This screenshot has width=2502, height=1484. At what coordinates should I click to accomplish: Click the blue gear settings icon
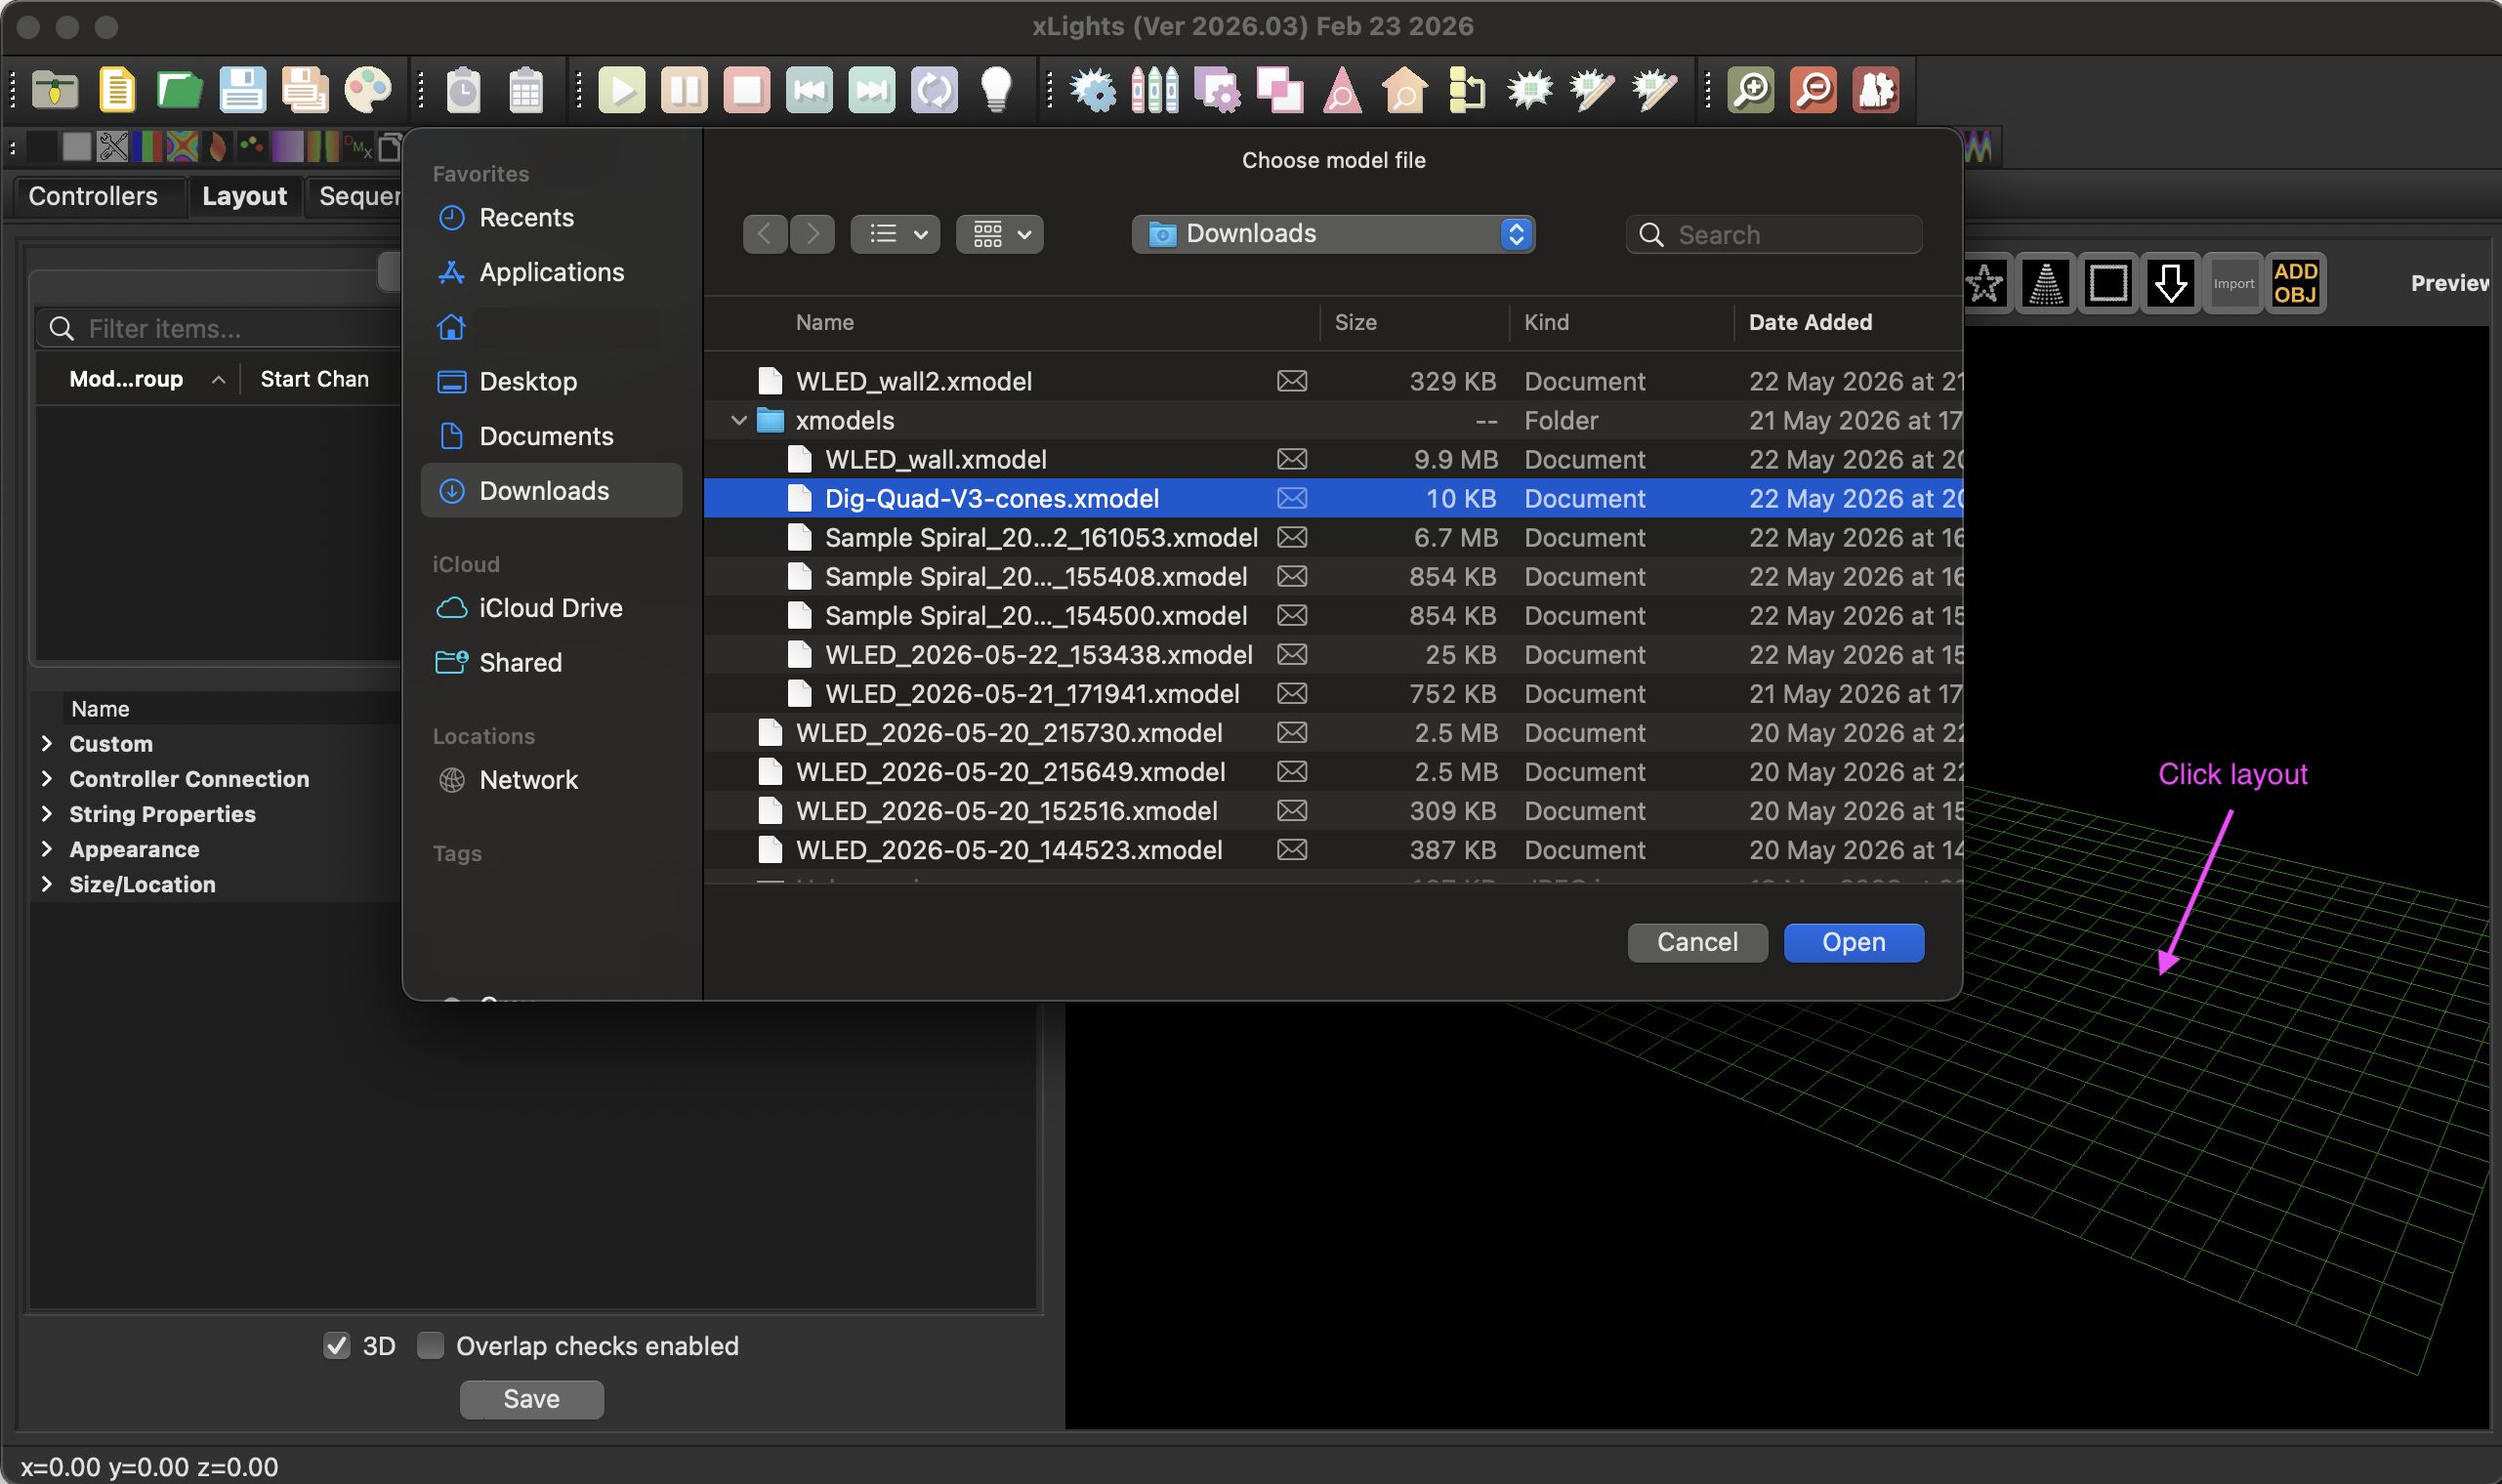1093,91
